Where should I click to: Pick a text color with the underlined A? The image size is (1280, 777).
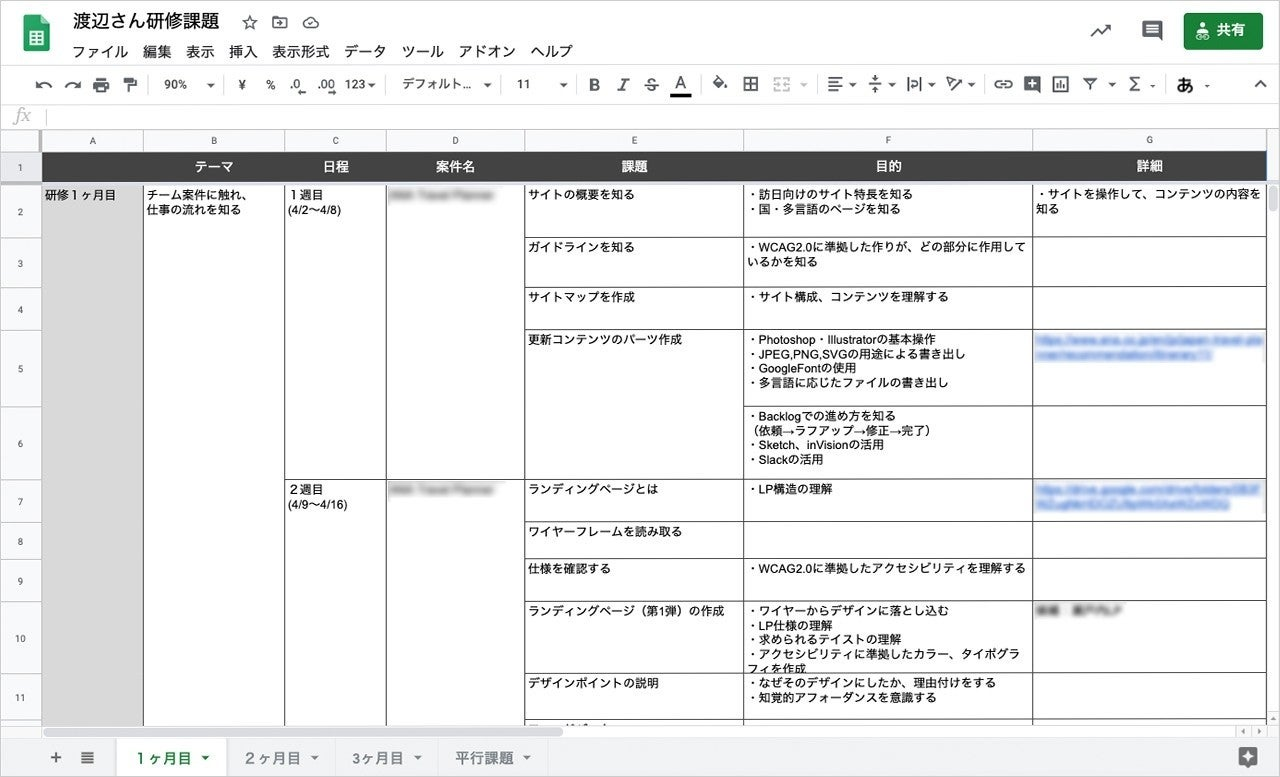pos(681,85)
